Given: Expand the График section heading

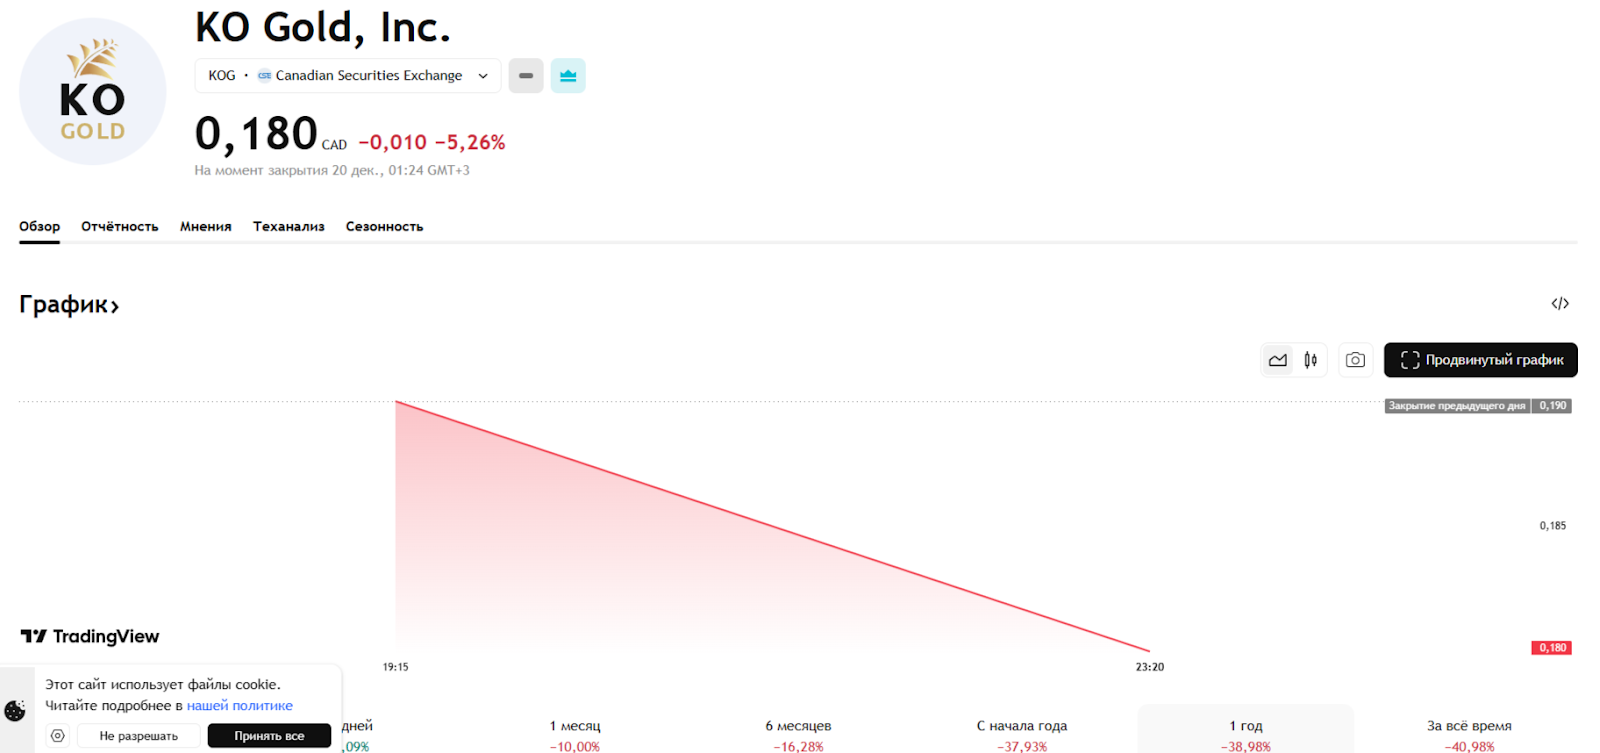Looking at the screenshot, I should coord(69,305).
